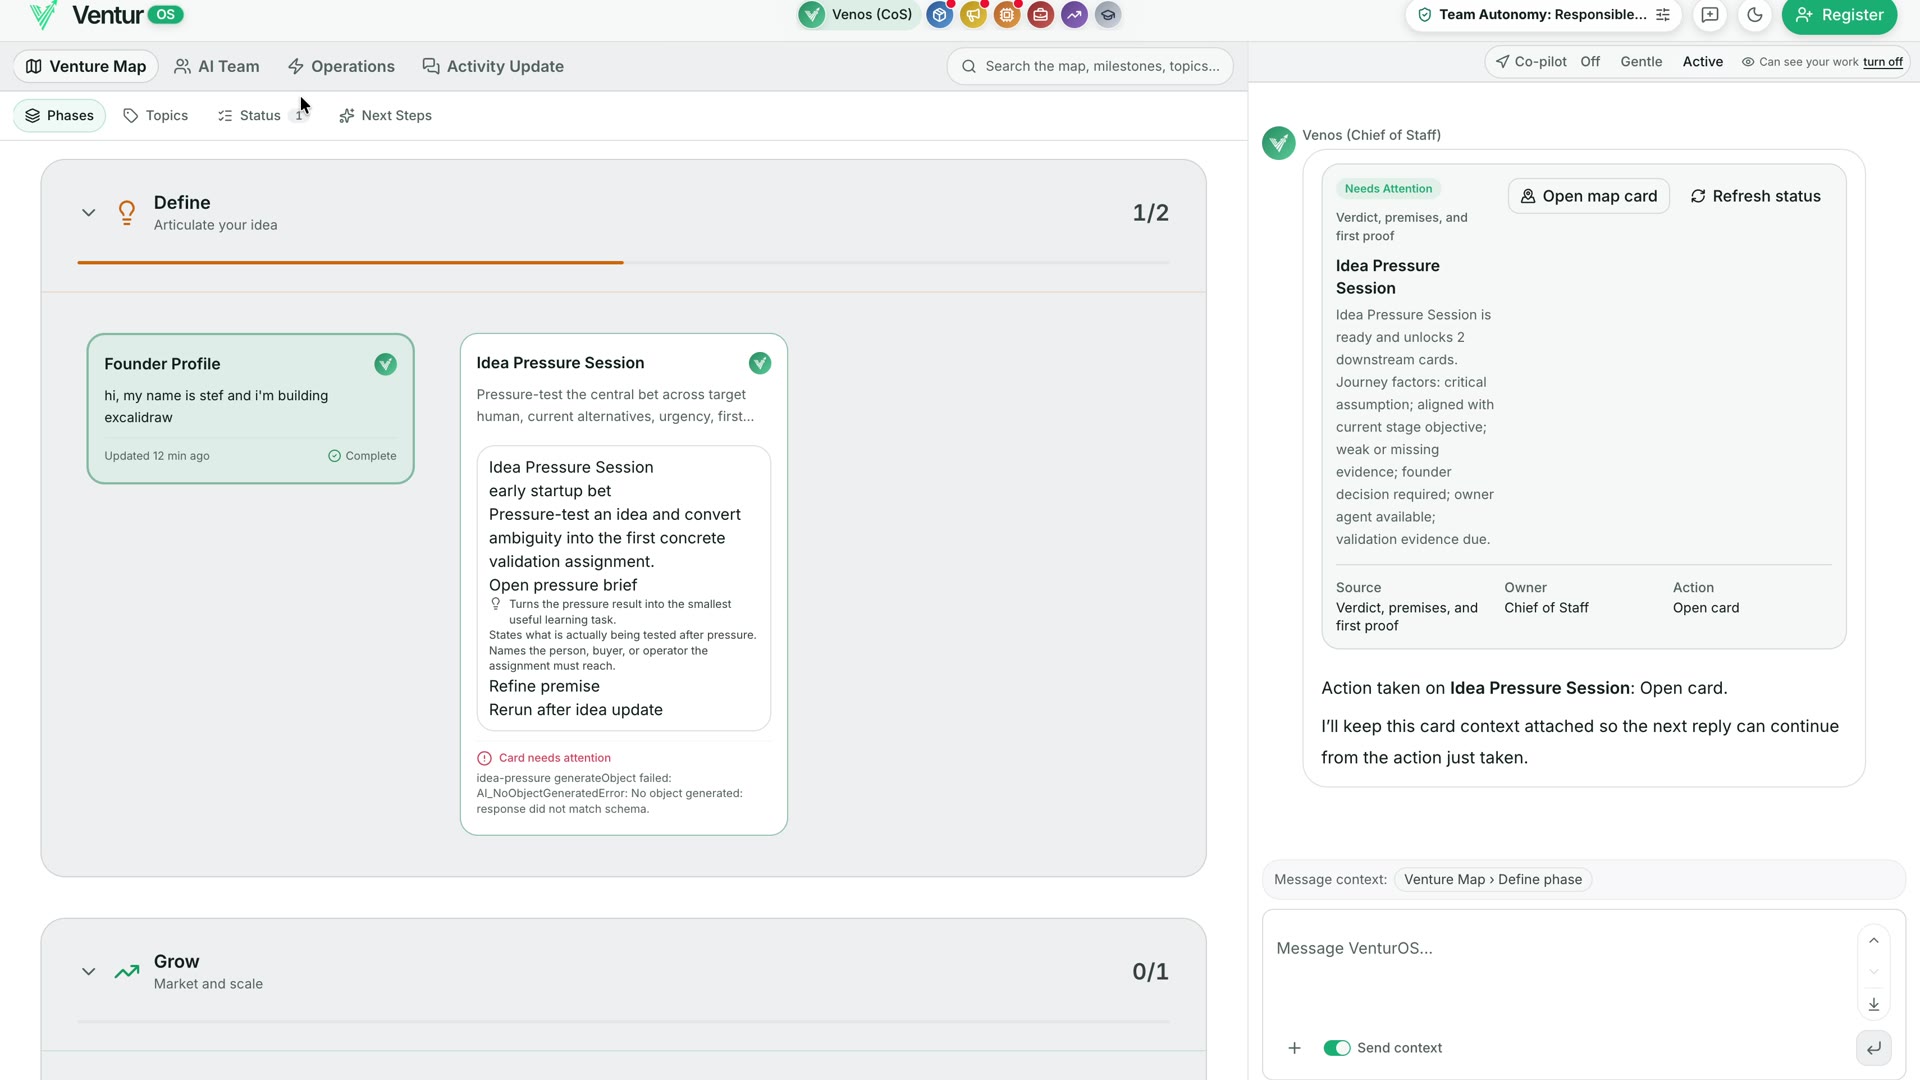Click the Grow trending arrow icon

tap(127, 972)
